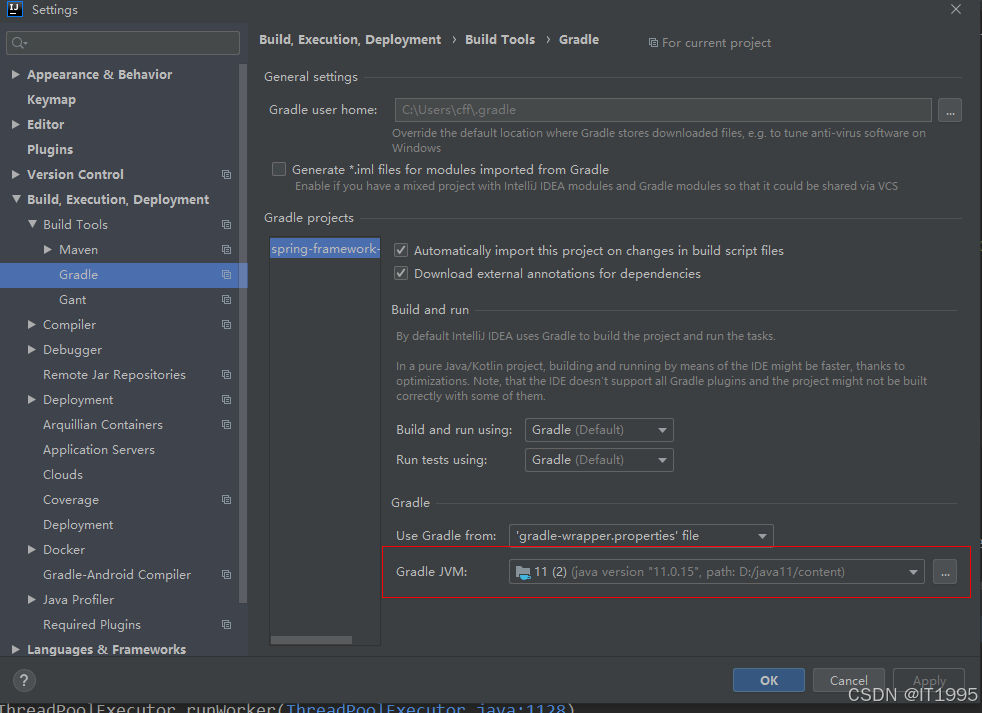
Task: Click the Gradle user home path field
Action: [x=663, y=110]
